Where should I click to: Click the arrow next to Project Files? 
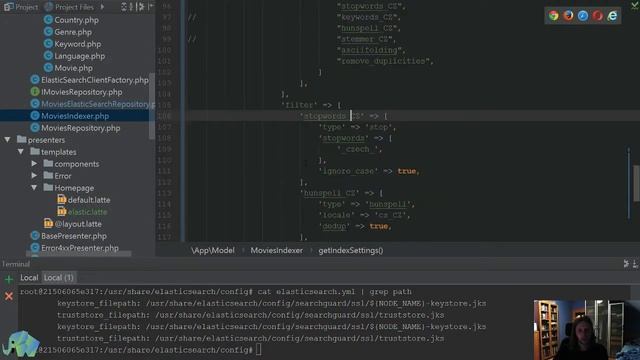coord(102,7)
